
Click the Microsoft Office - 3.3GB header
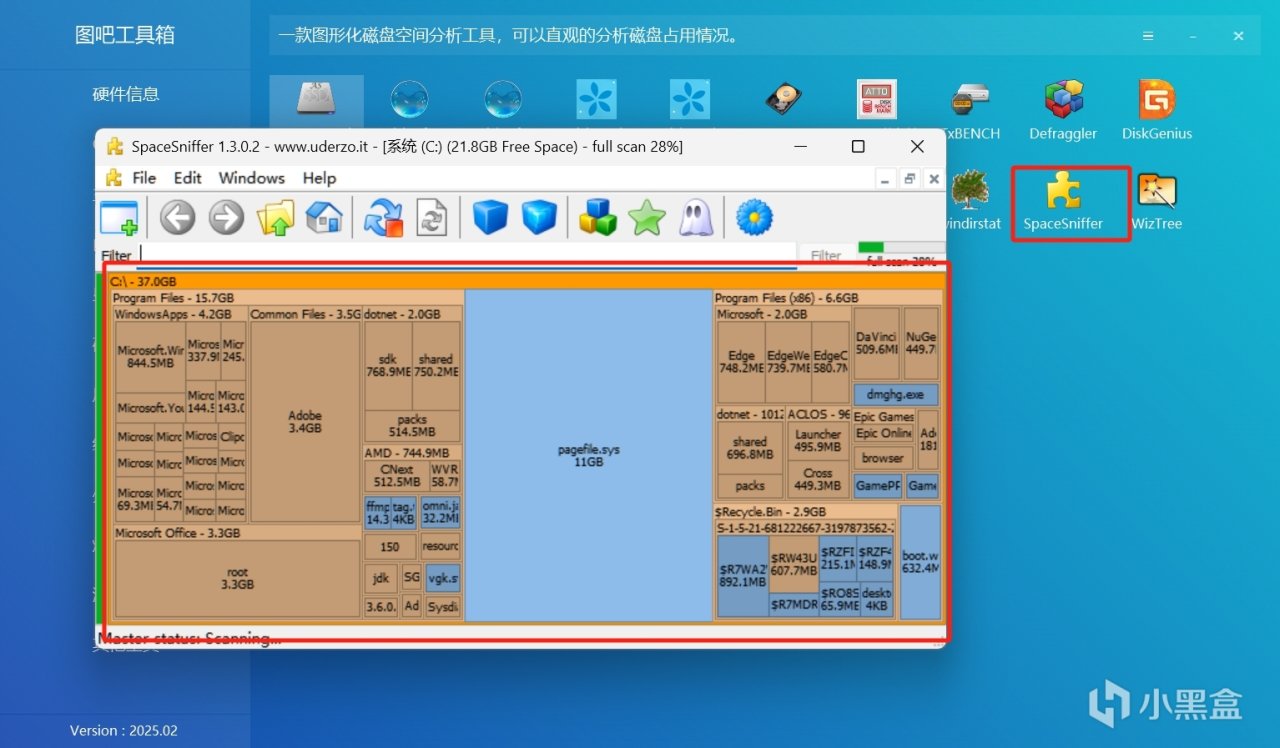click(237, 533)
